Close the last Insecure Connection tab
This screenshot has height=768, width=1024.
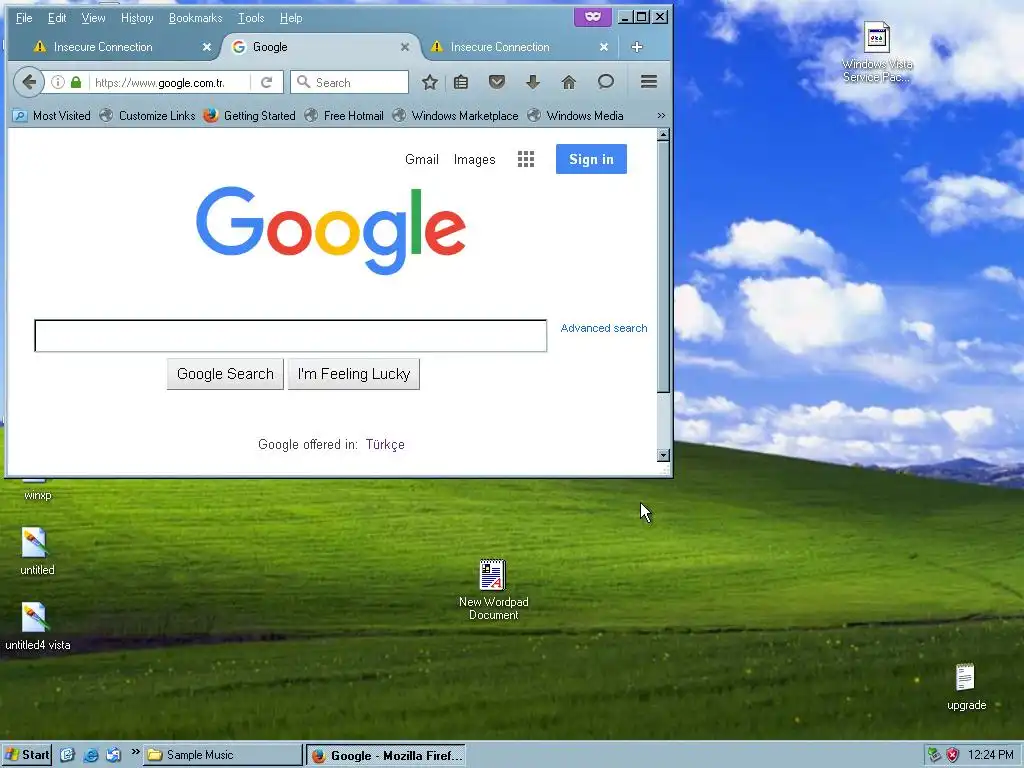(603, 47)
